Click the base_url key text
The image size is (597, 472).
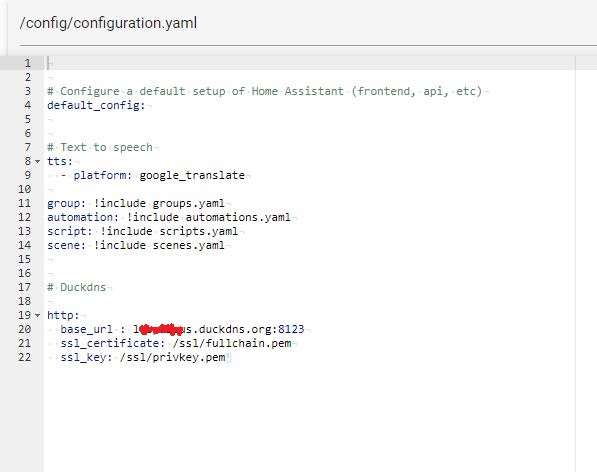click(86, 329)
